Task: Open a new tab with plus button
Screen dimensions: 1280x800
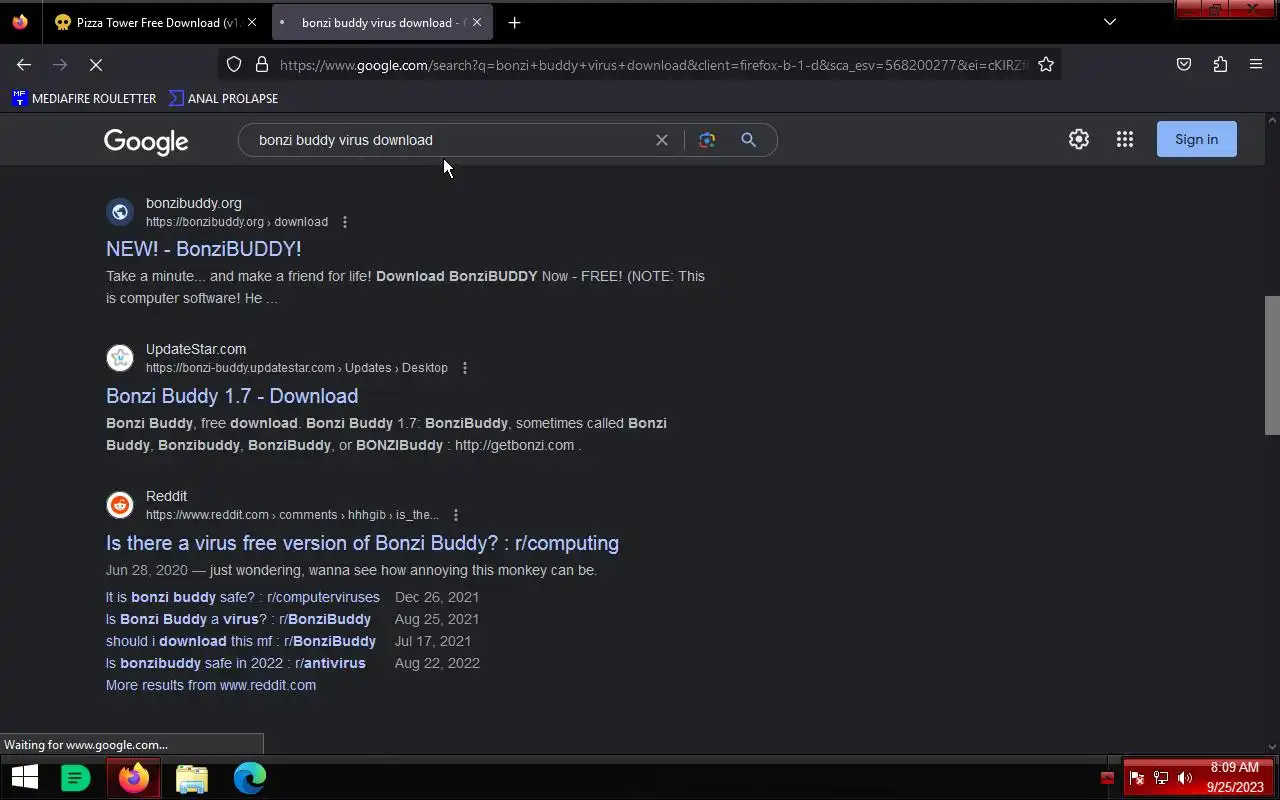Action: 514,22
